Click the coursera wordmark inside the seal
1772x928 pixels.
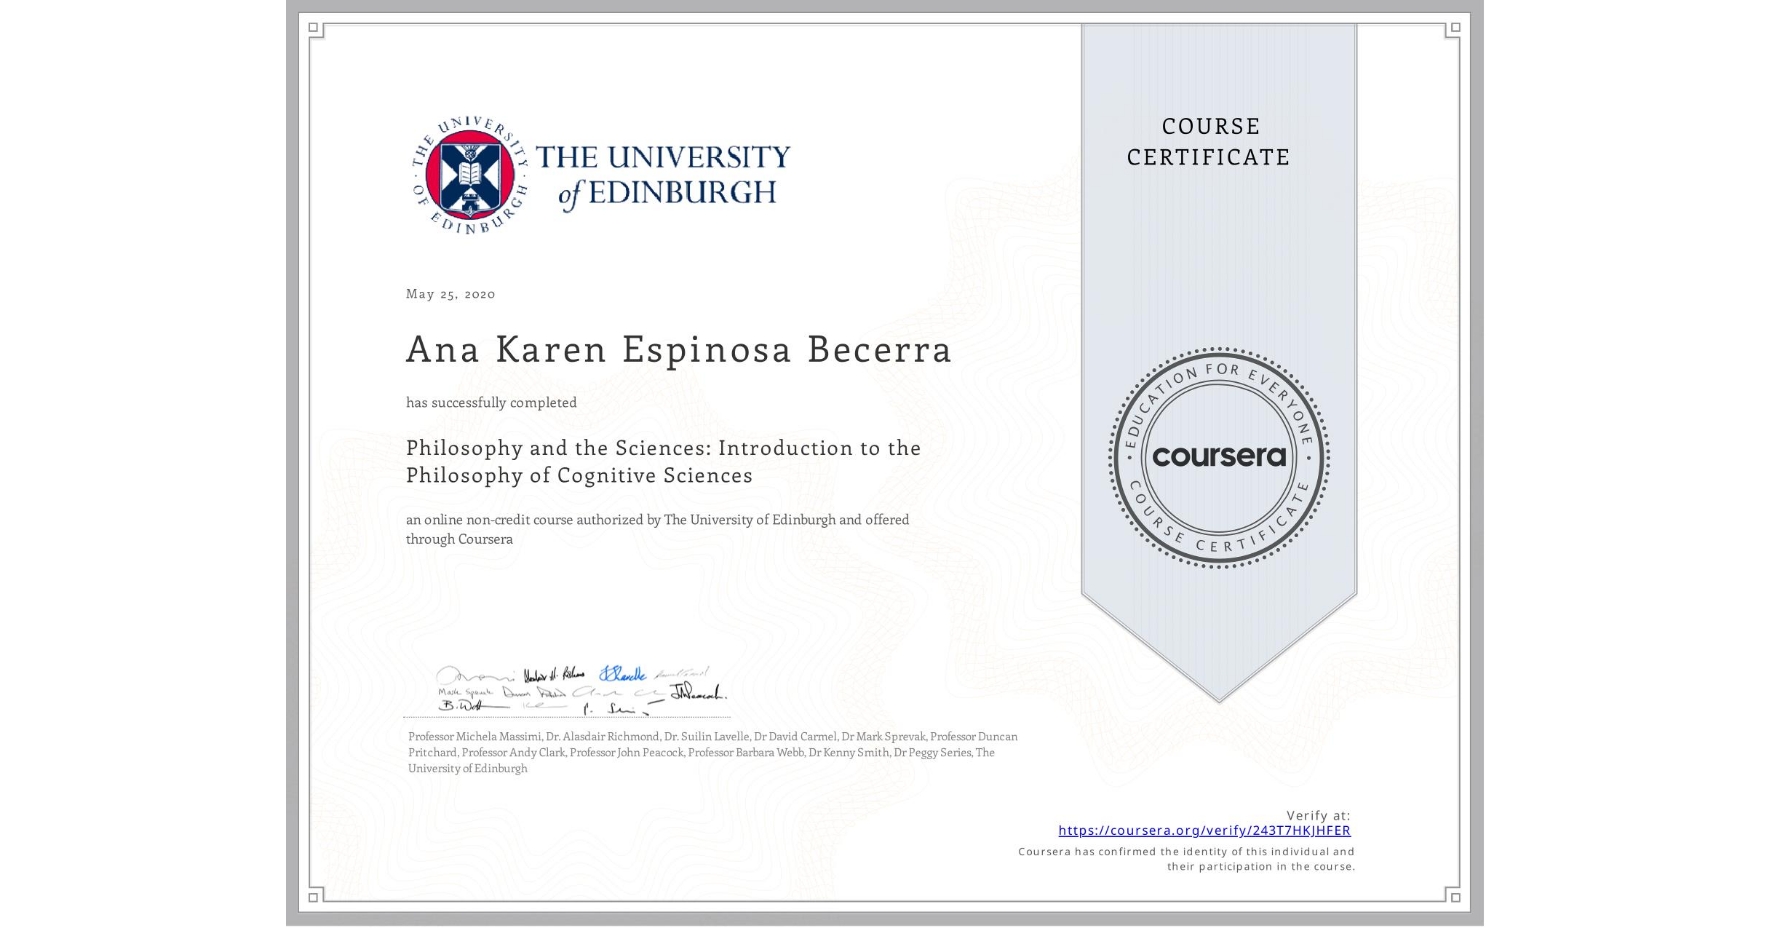click(1219, 455)
